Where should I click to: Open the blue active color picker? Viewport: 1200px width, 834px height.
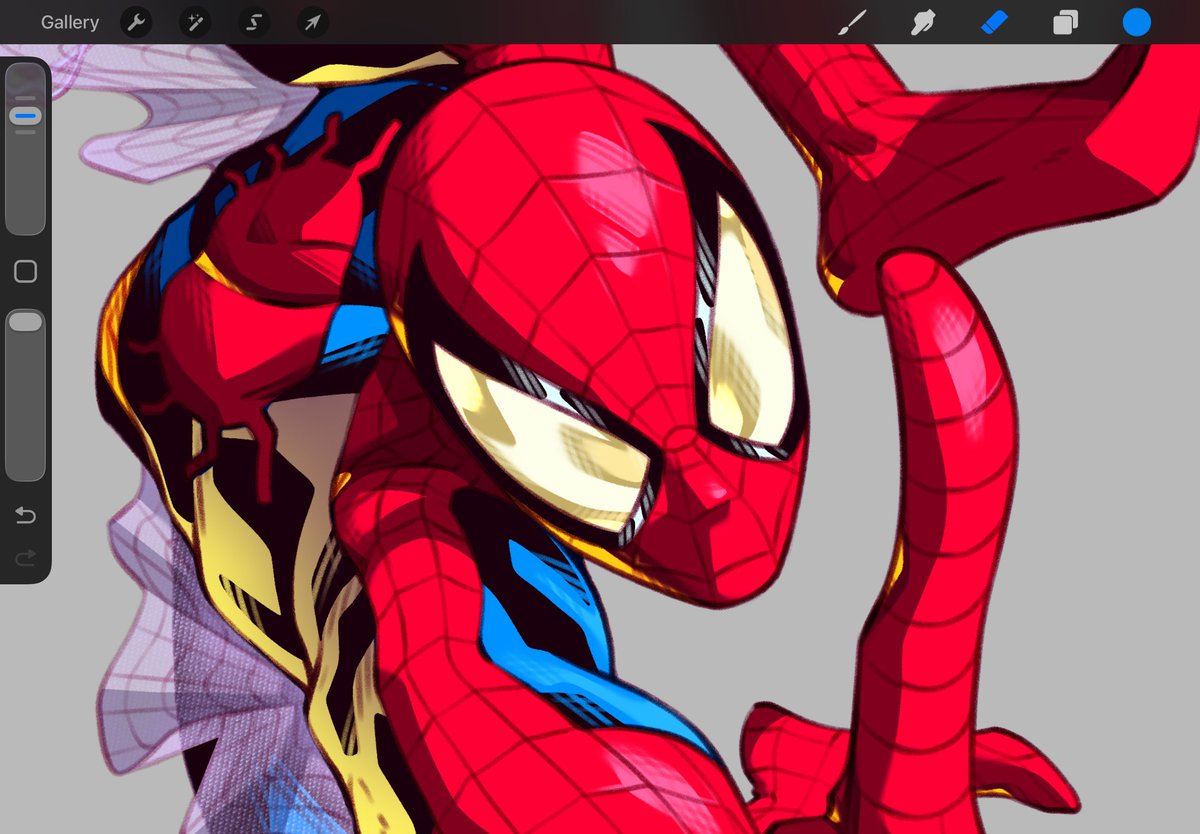[1137, 22]
